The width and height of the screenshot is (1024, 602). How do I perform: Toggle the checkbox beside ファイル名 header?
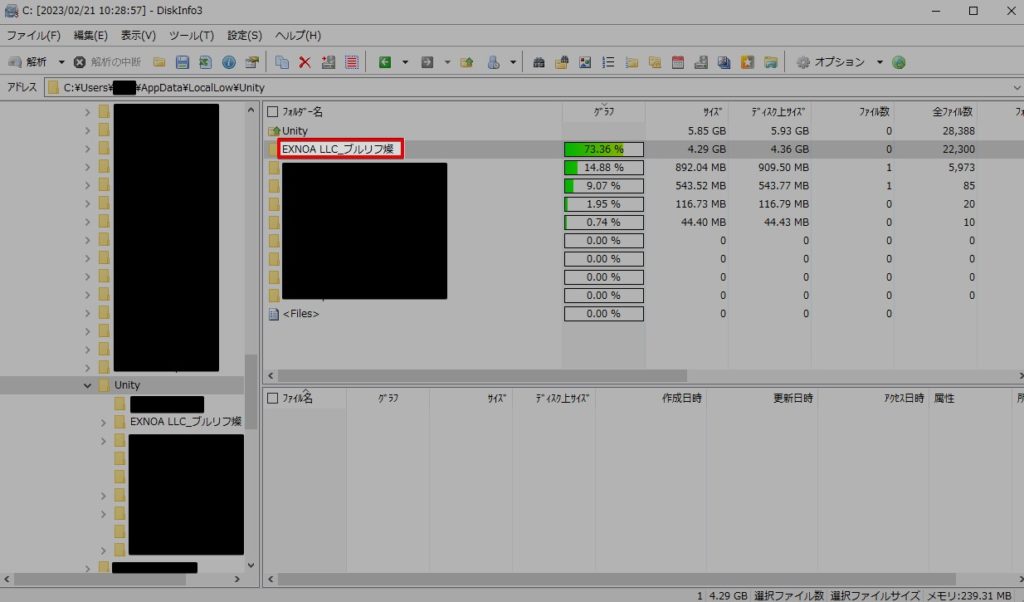point(272,398)
